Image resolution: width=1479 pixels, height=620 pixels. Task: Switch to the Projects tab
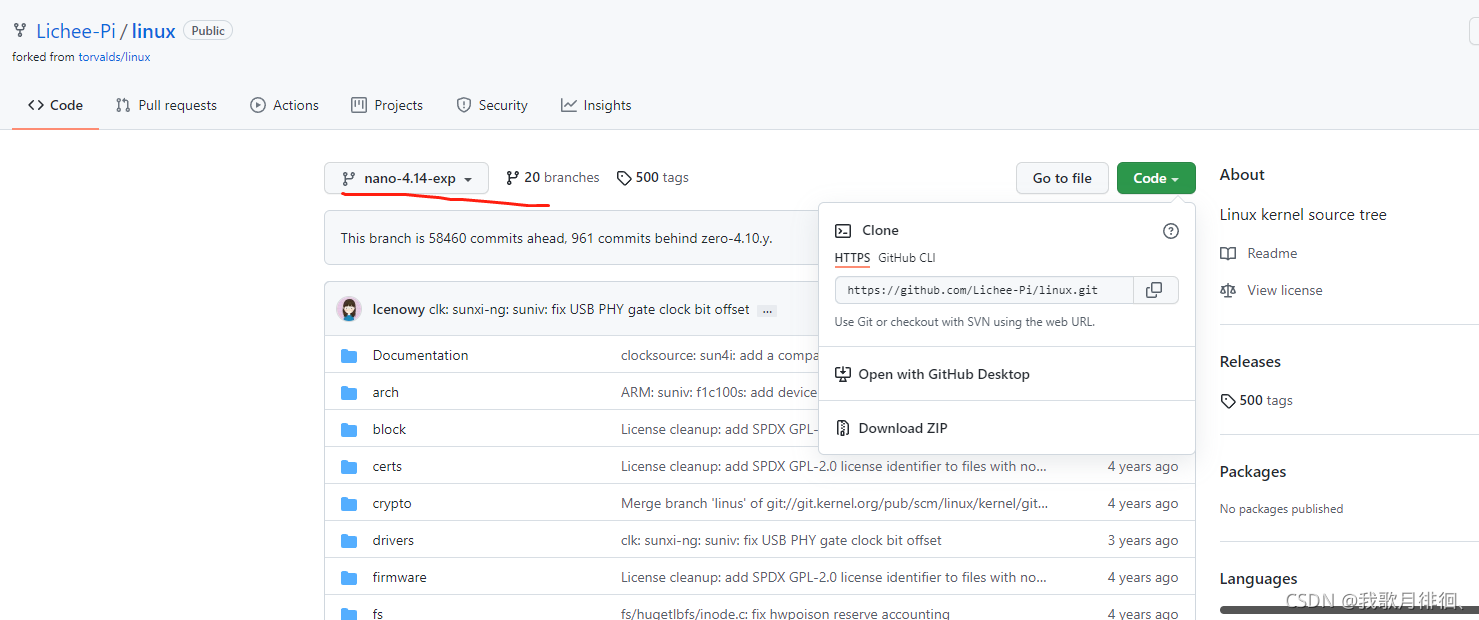pos(387,105)
